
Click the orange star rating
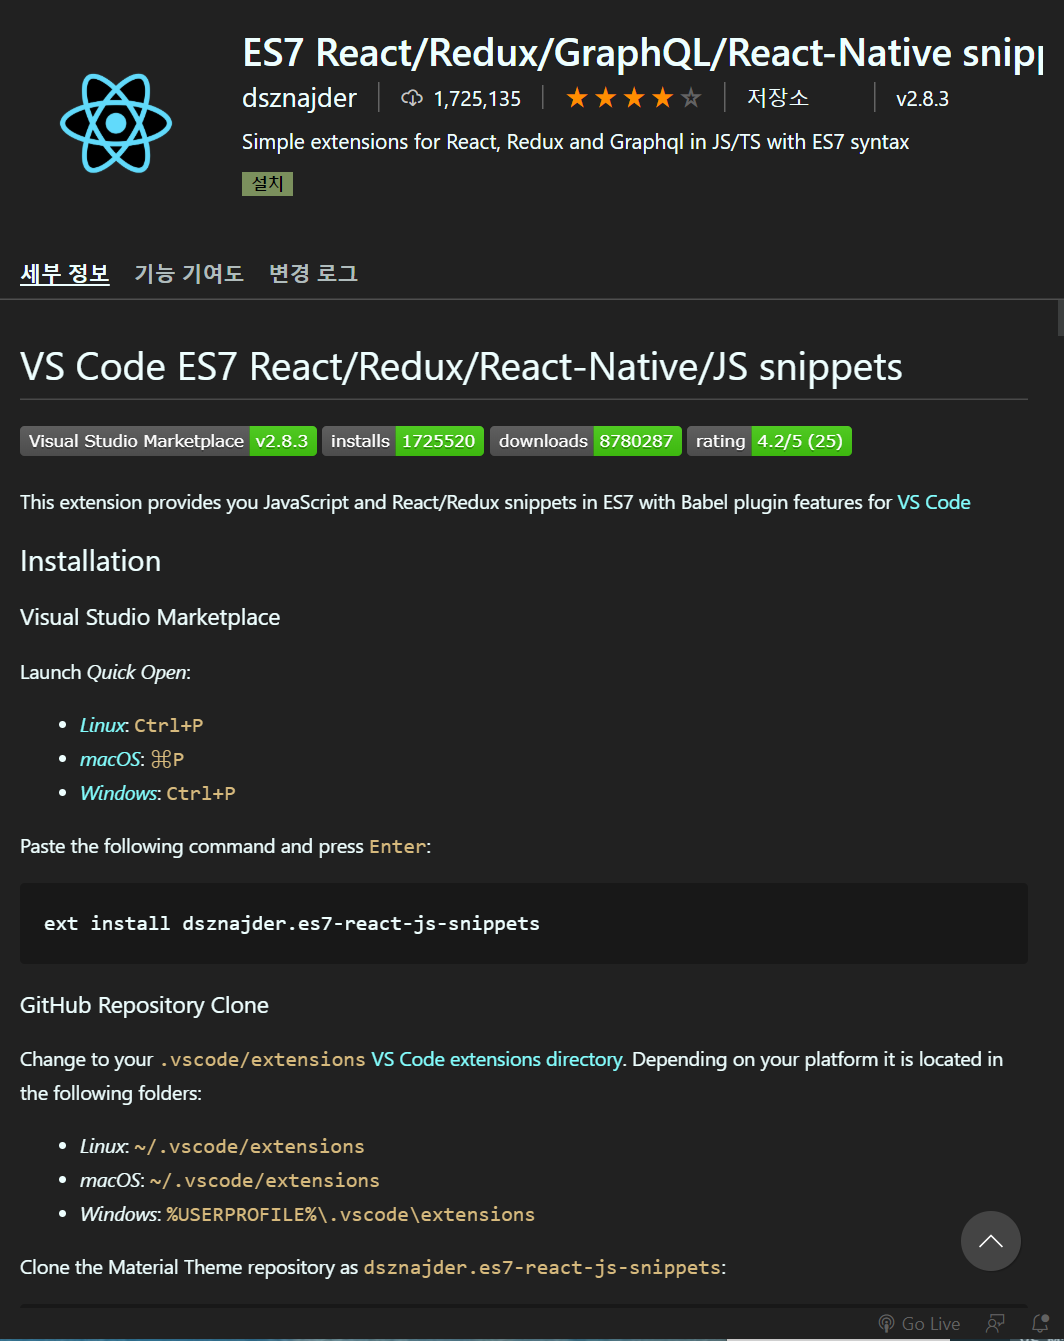(634, 98)
